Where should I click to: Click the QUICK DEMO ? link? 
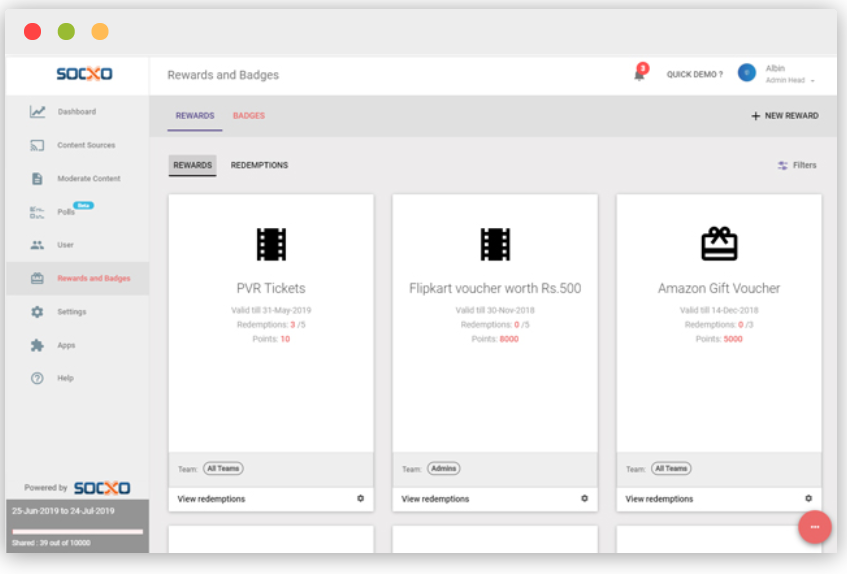[x=695, y=75]
